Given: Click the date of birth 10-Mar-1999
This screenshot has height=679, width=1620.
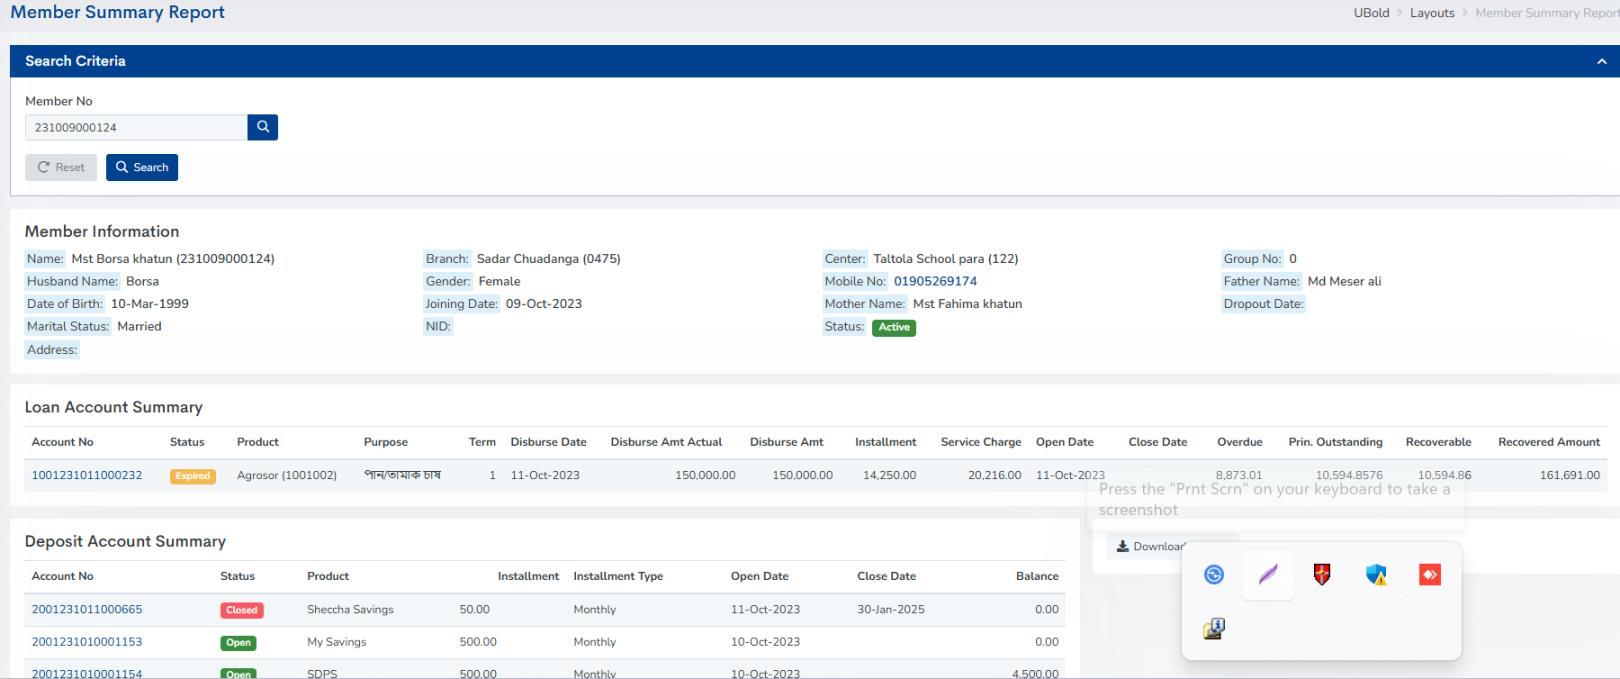Looking at the screenshot, I should coord(150,304).
